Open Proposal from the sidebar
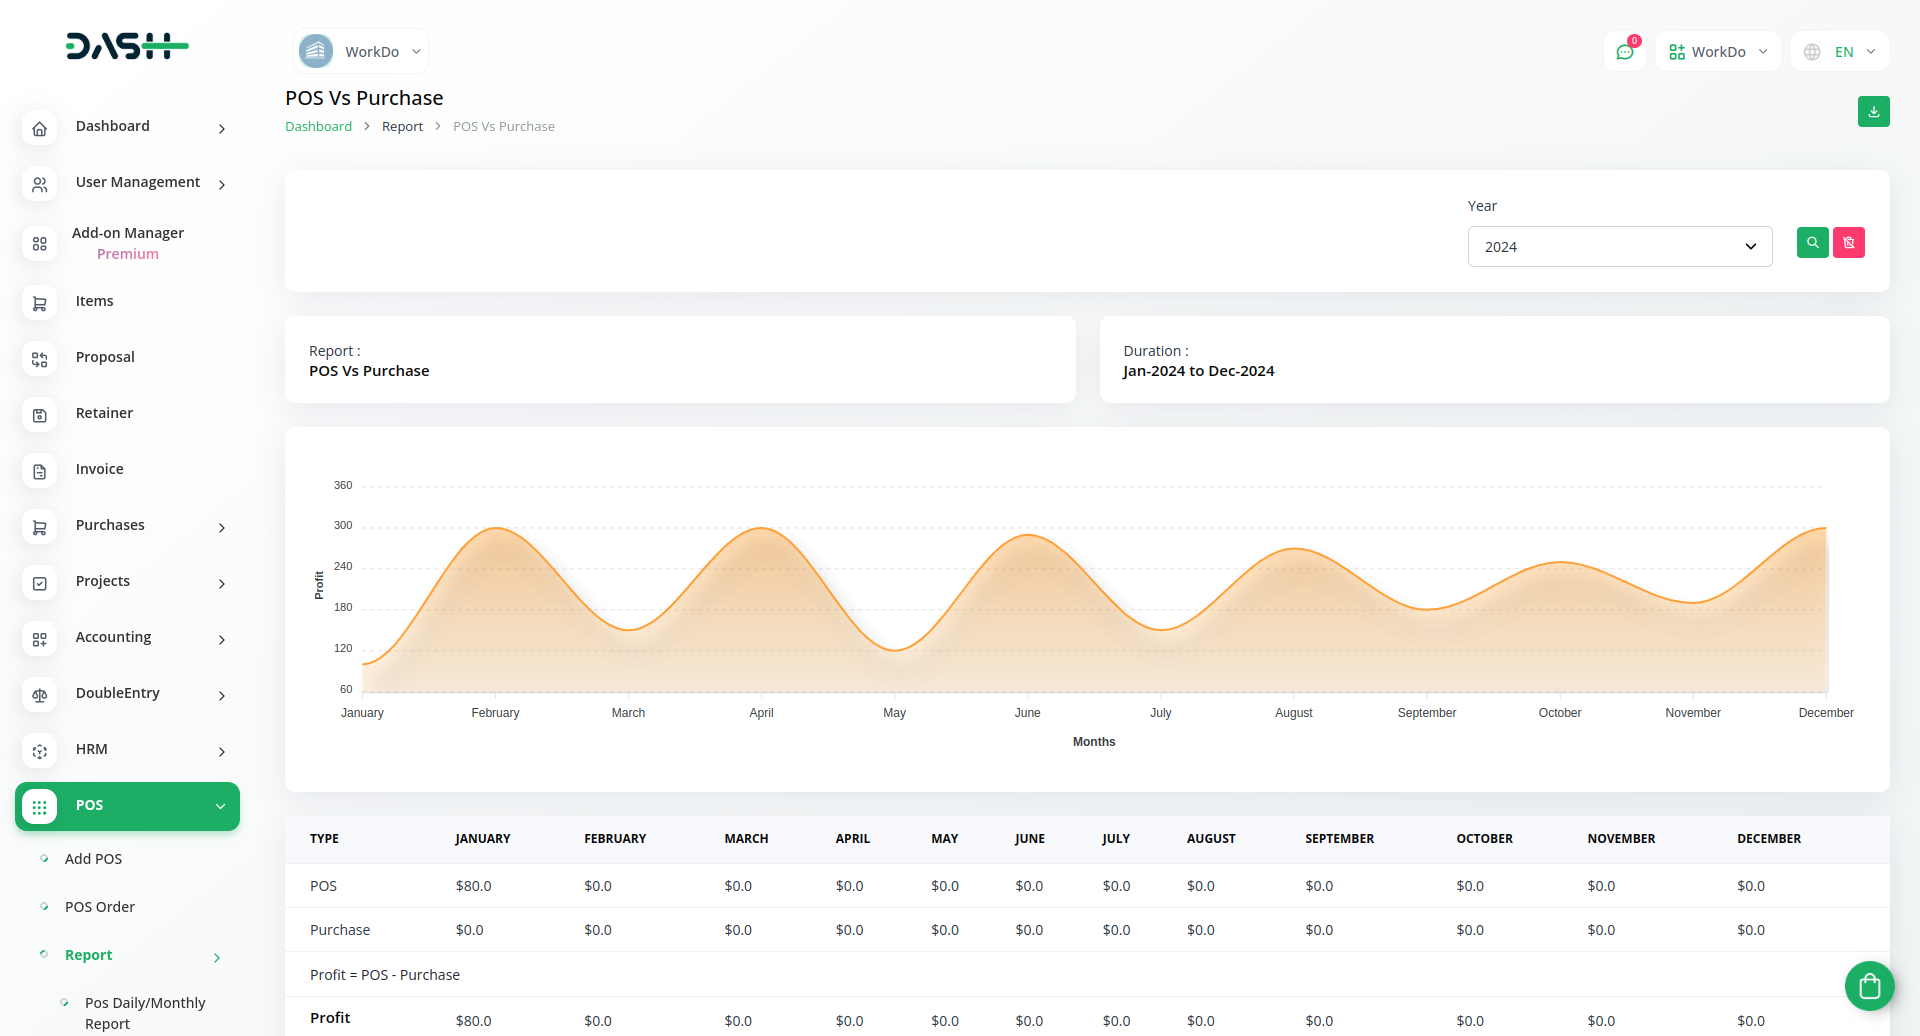 point(105,357)
